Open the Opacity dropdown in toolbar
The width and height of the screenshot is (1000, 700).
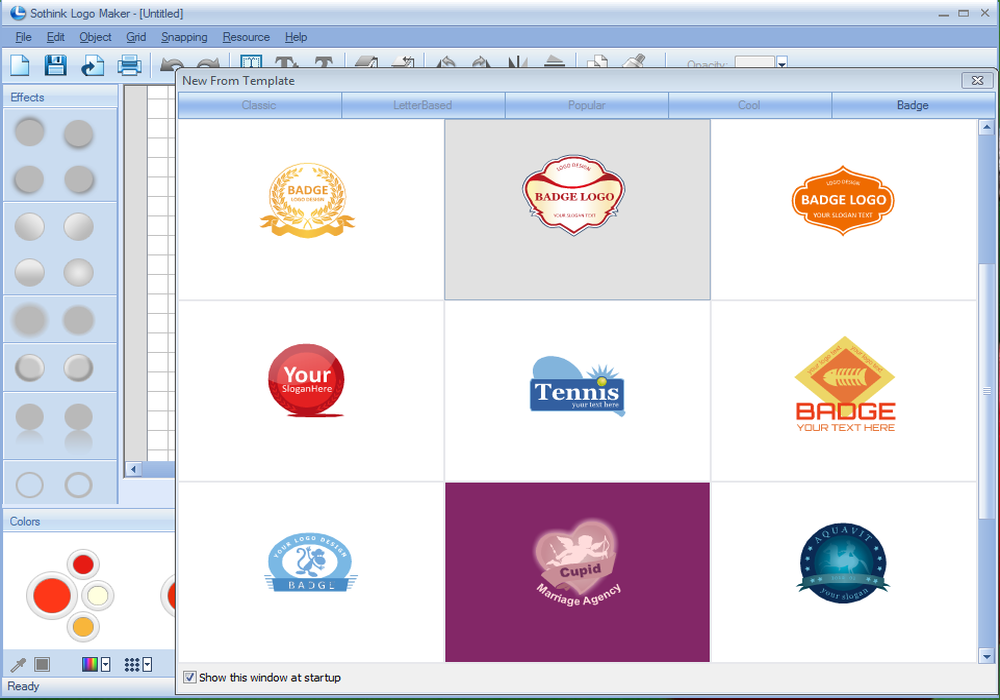(x=782, y=65)
